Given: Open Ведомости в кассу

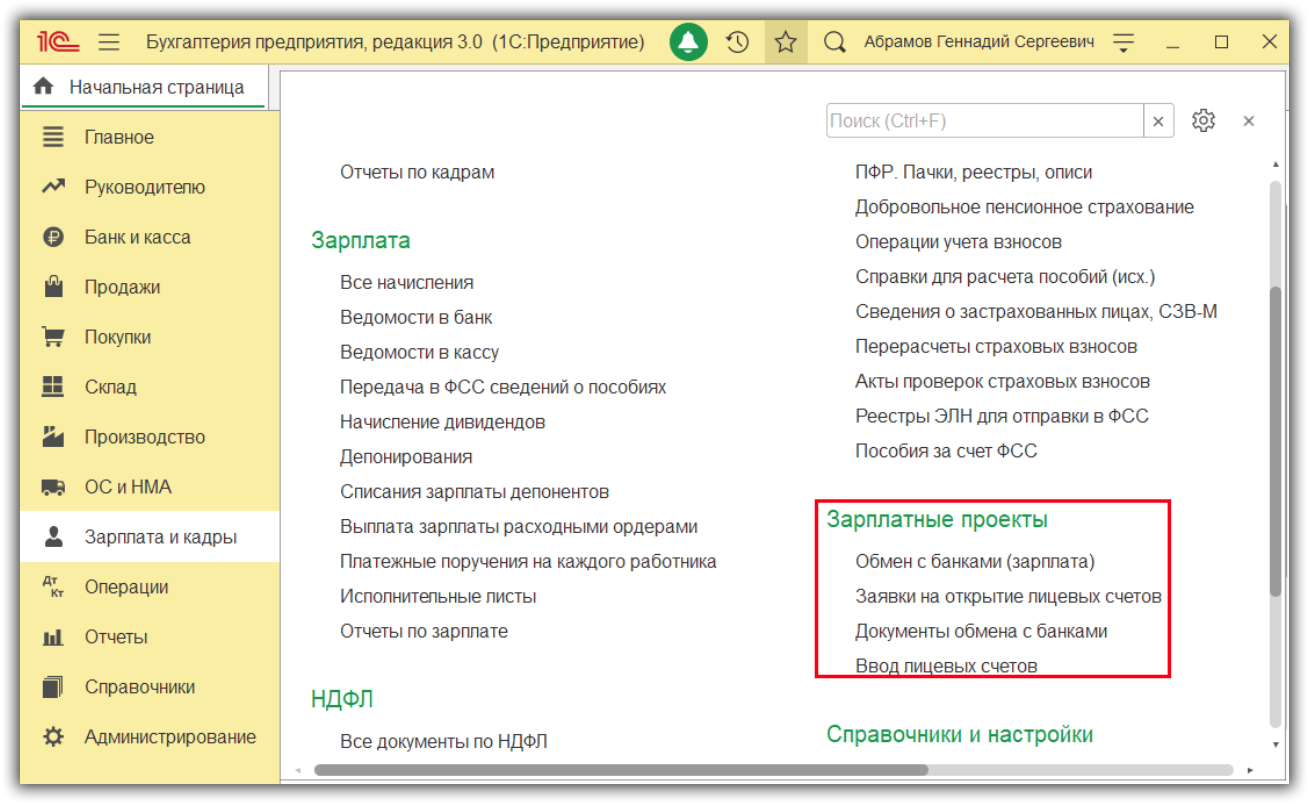Looking at the screenshot, I should click(x=419, y=352).
